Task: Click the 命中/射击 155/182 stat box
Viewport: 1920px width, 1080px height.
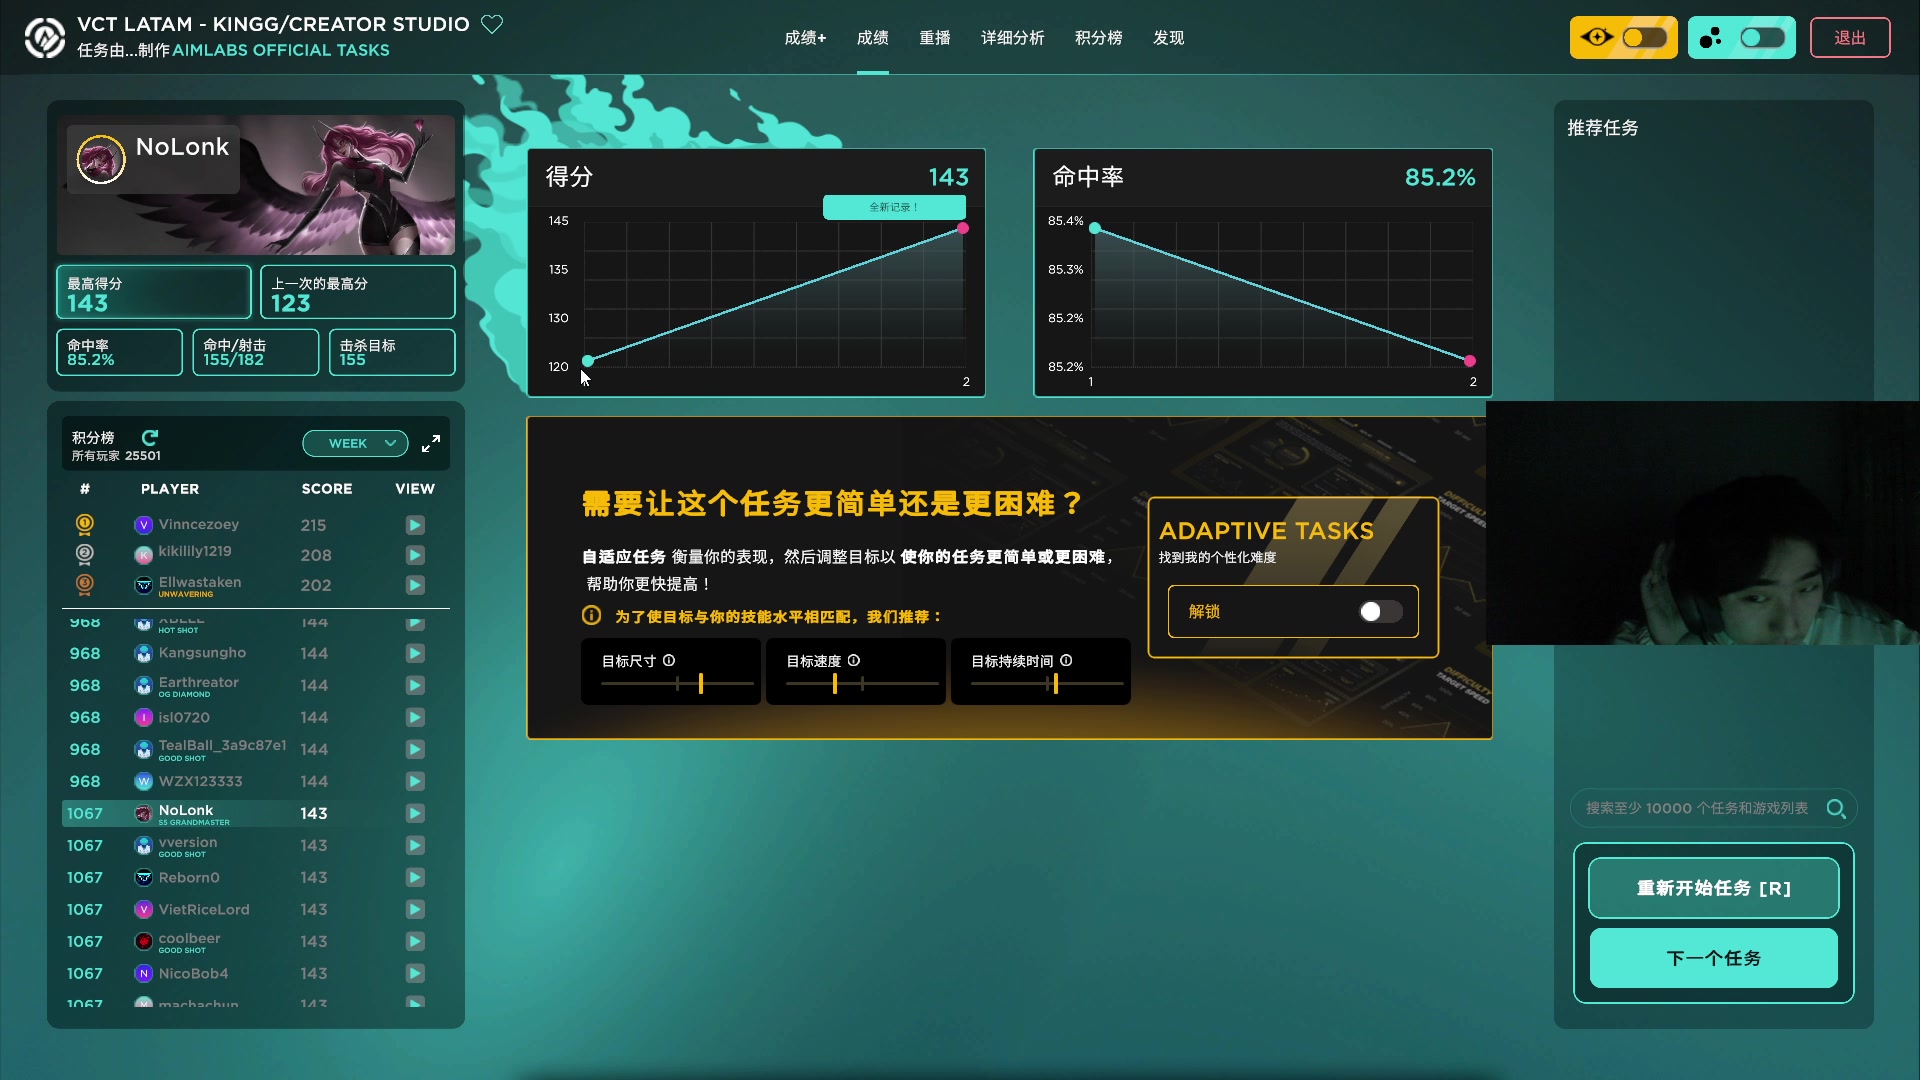Action: [x=256, y=352]
